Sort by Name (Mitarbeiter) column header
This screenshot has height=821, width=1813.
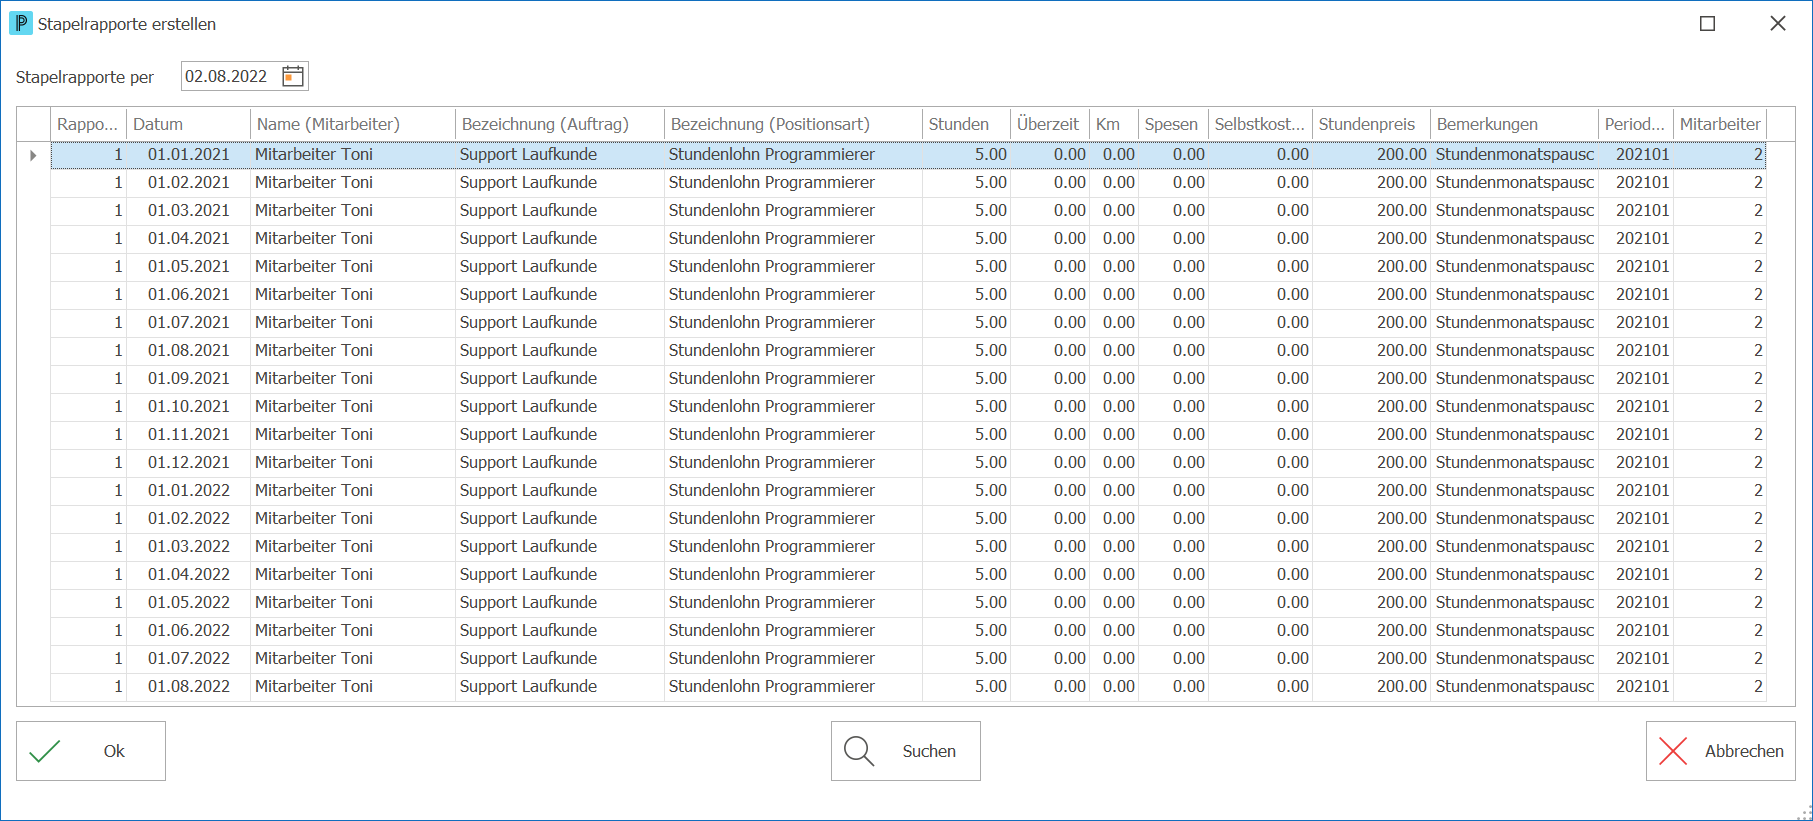coord(353,124)
